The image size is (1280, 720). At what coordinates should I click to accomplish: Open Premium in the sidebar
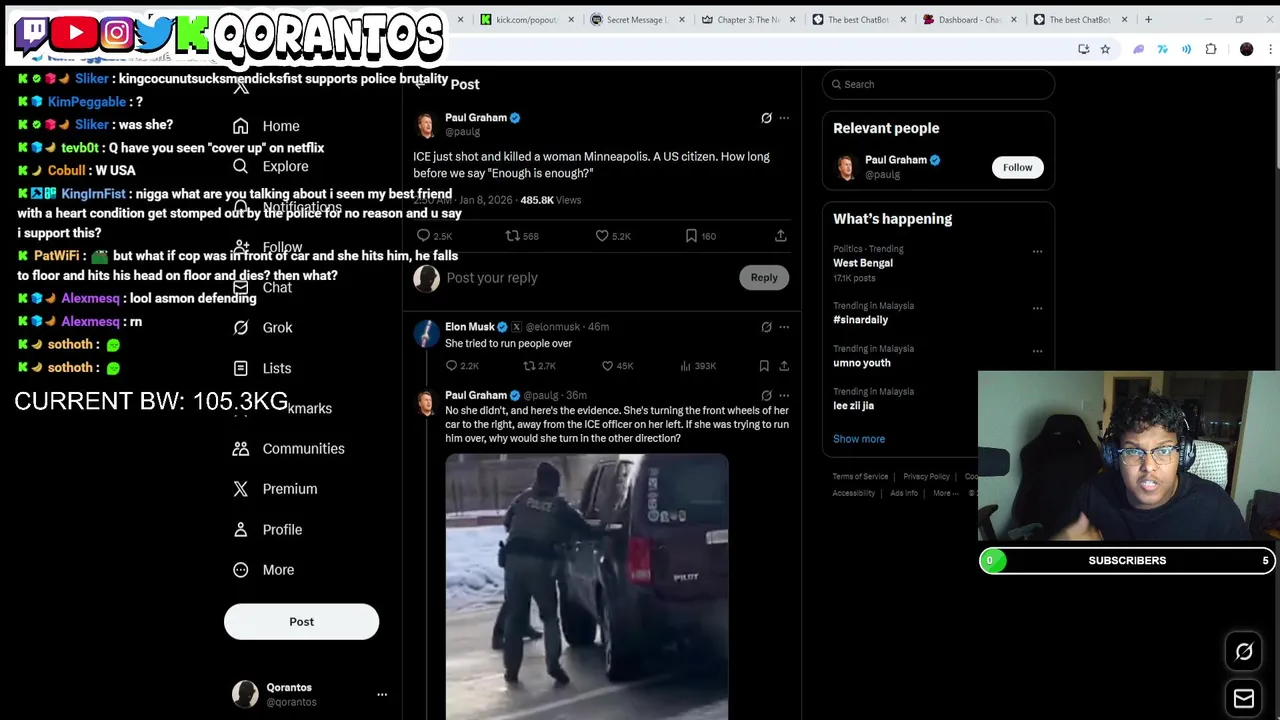click(275, 489)
